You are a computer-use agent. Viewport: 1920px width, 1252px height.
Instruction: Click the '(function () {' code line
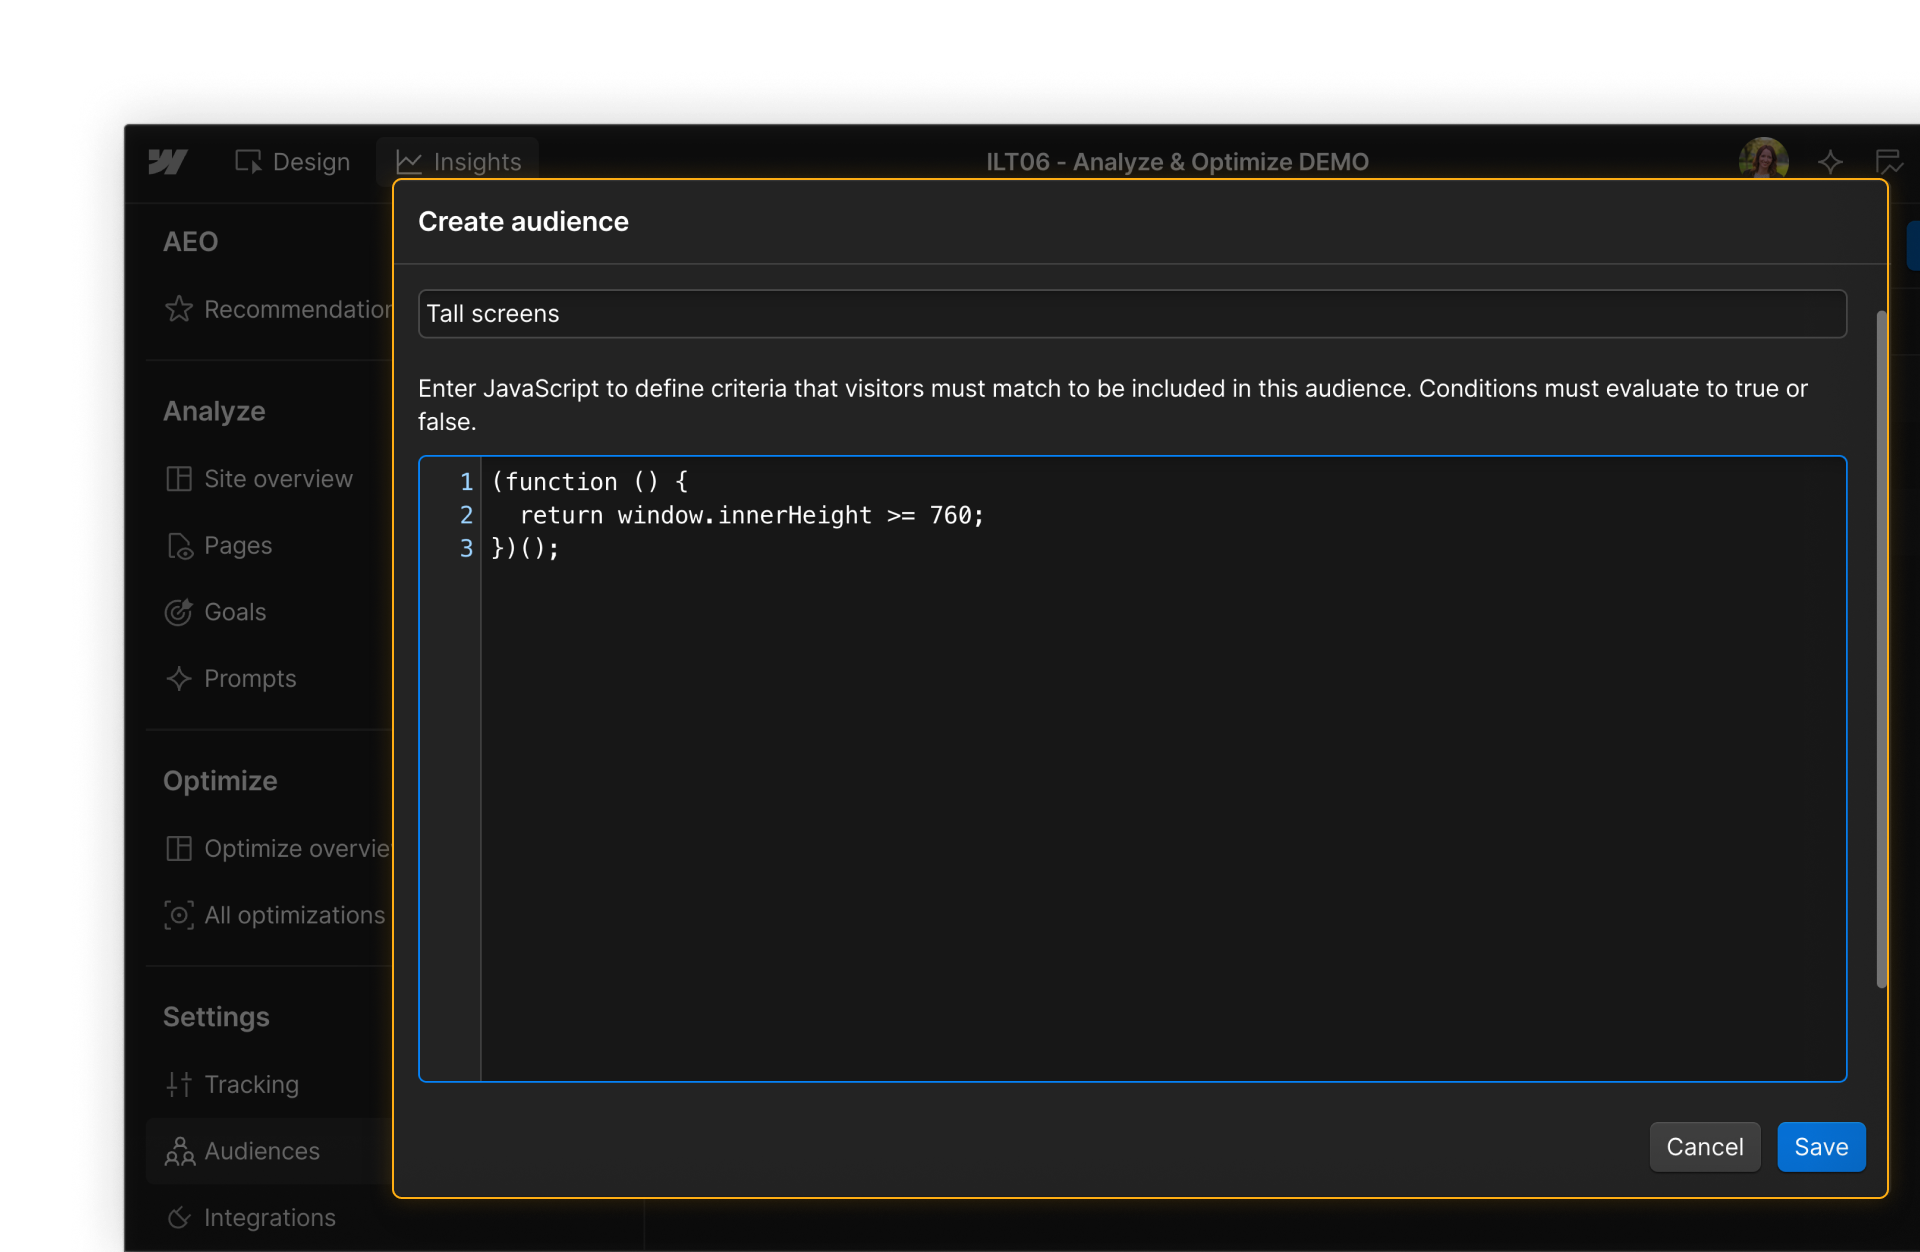[x=589, y=482]
